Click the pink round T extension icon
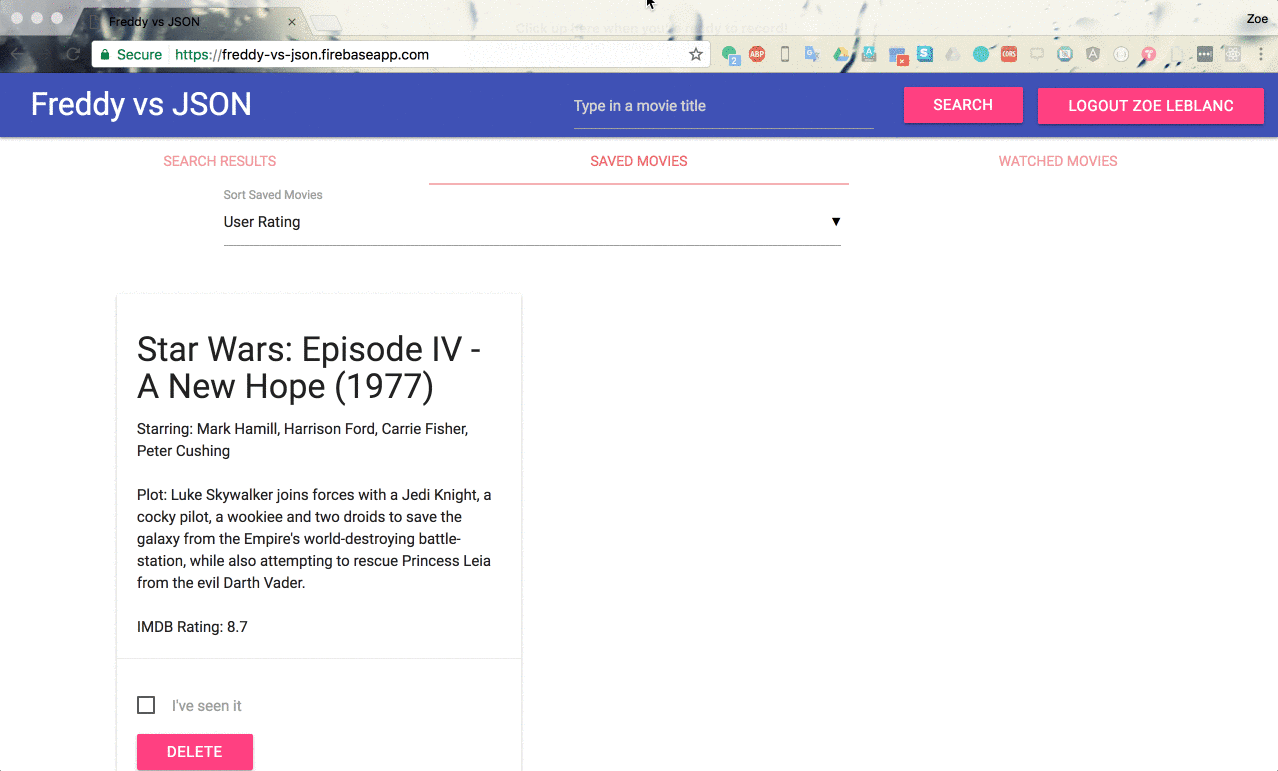Image resolution: width=1278 pixels, height=771 pixels. pos(1149,55)
